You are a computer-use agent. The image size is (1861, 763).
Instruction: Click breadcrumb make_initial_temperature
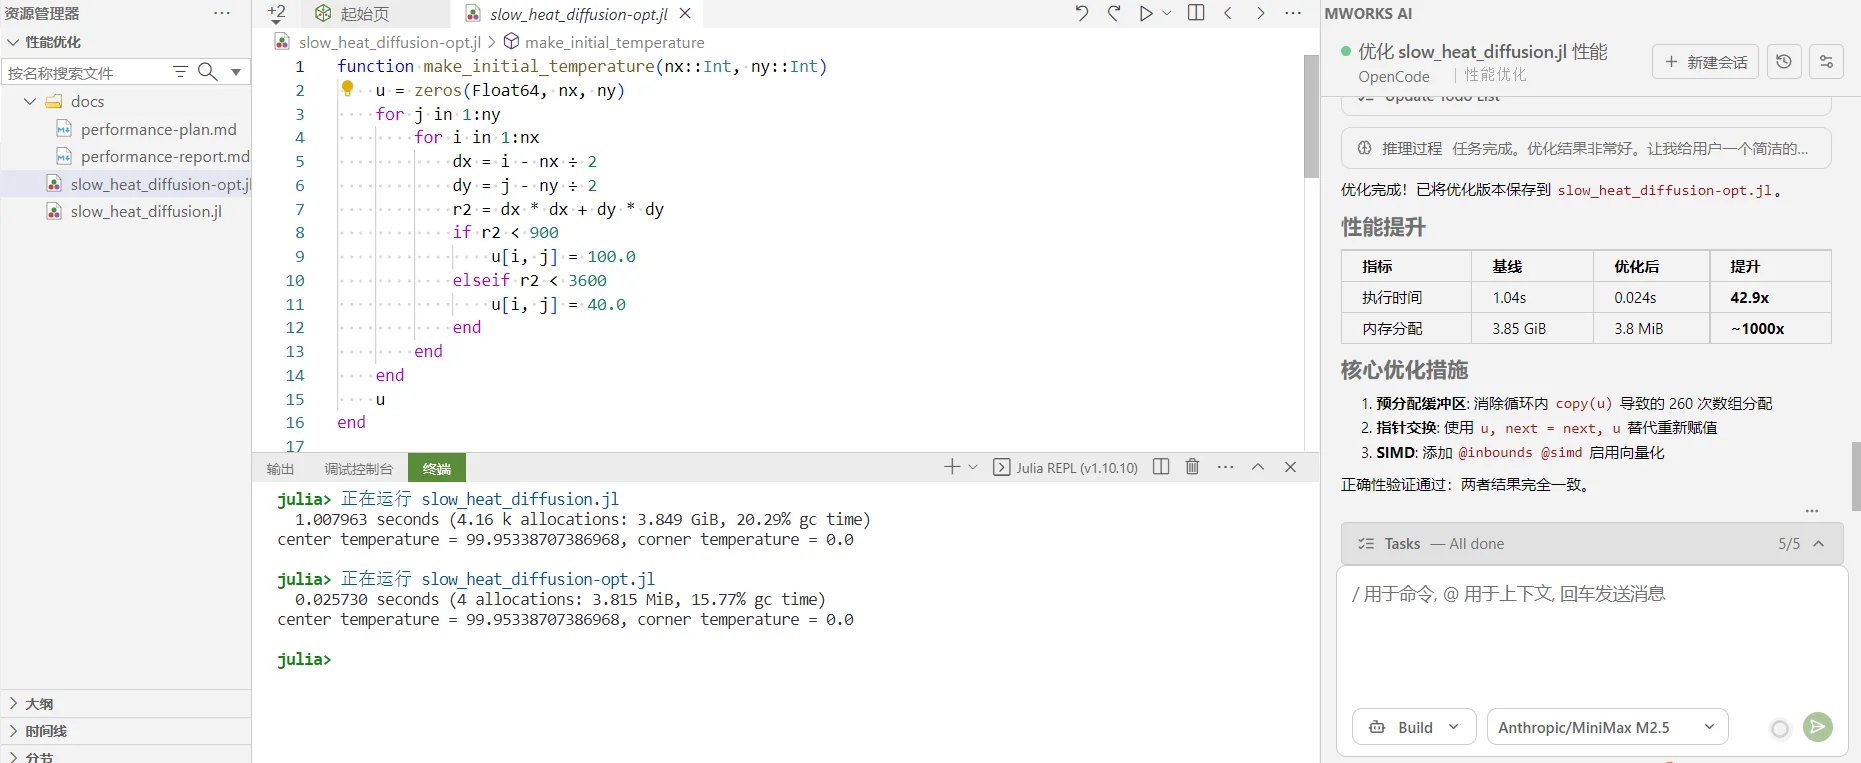(x=614, y=42)
